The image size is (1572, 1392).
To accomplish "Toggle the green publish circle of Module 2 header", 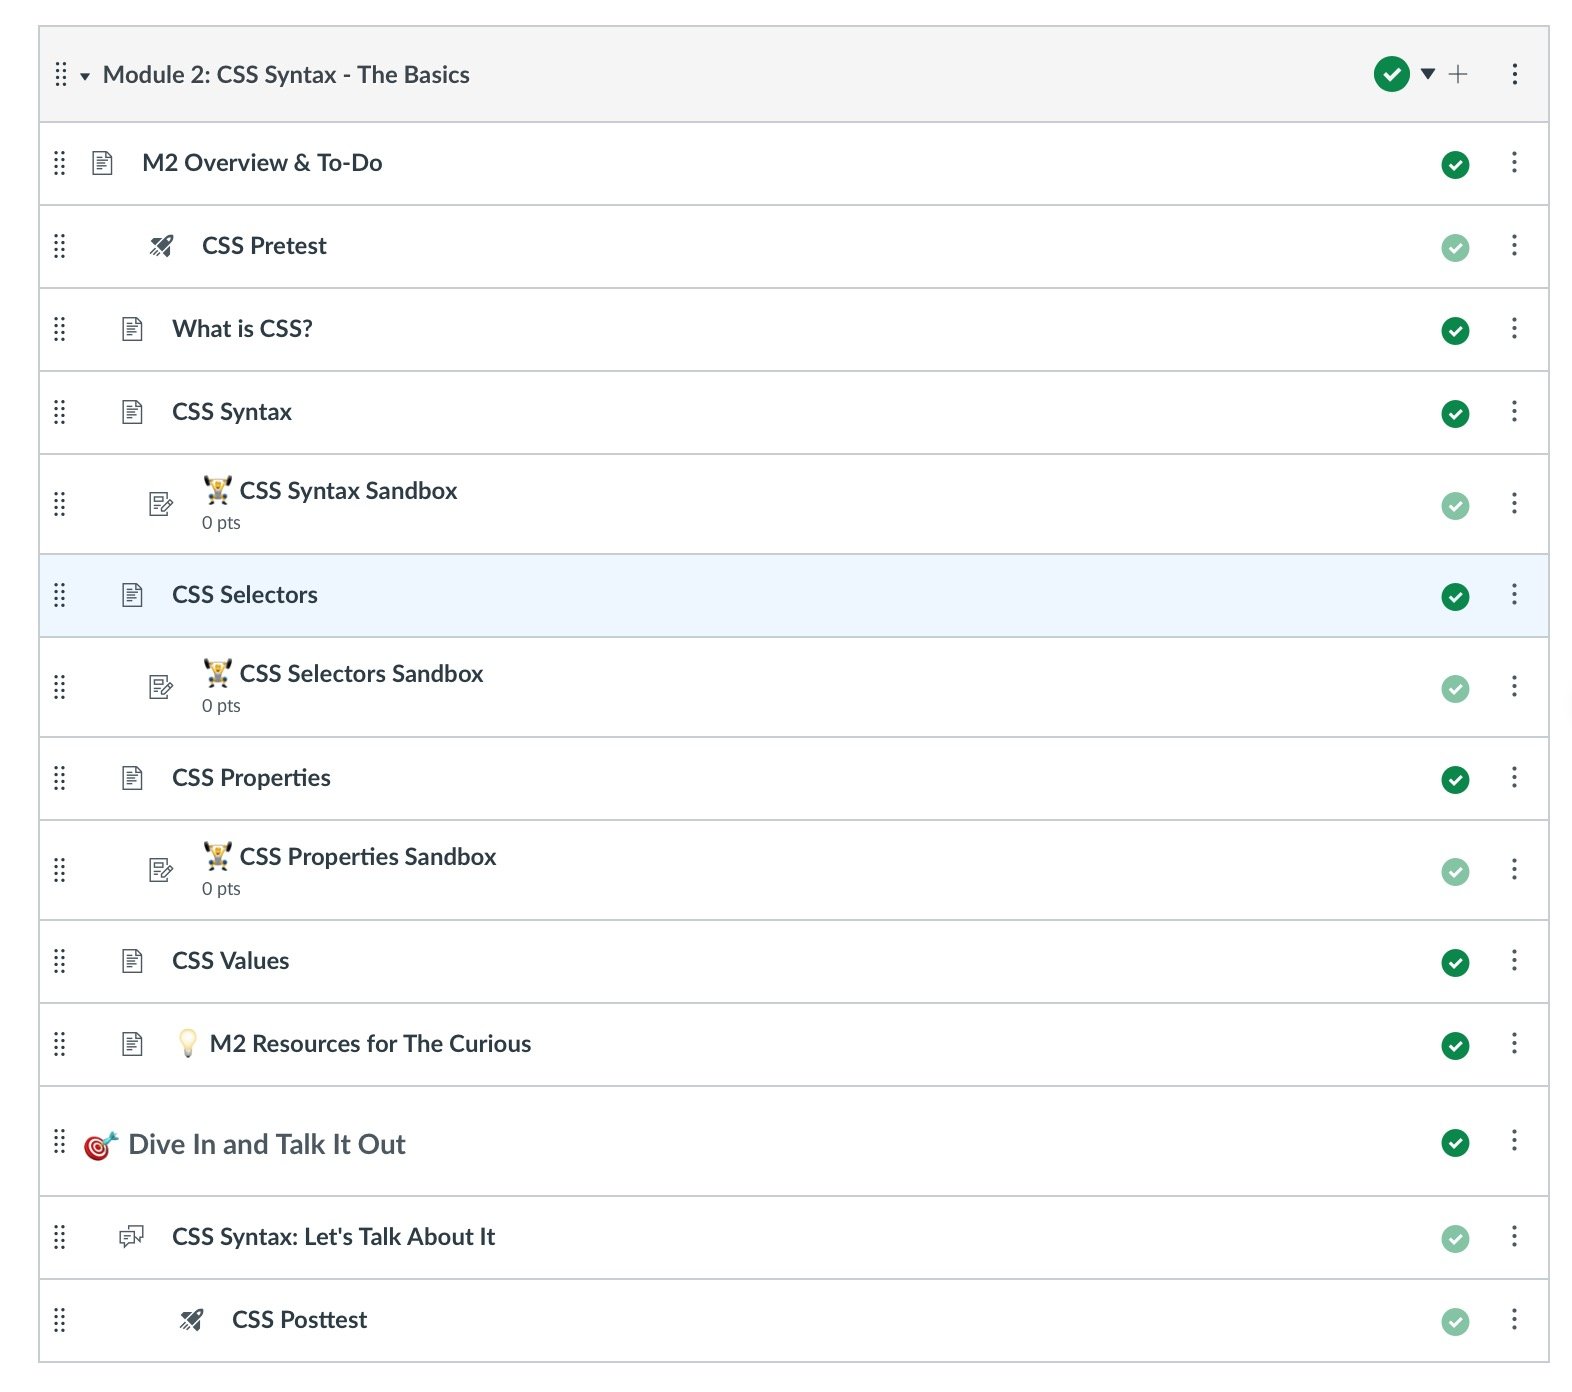I will point(1391,74).
